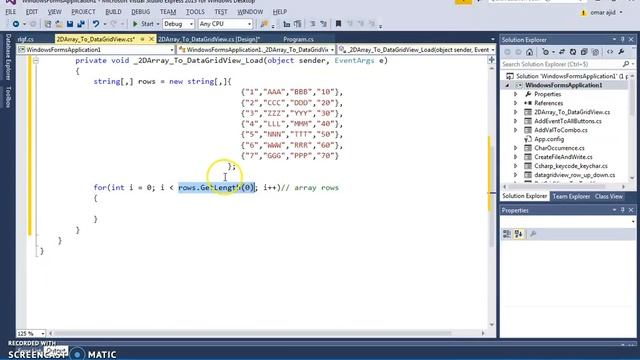Screen dimensions: 640x360
Task: Click the Find in Files toolbar icon
Action: click(264, 24)
